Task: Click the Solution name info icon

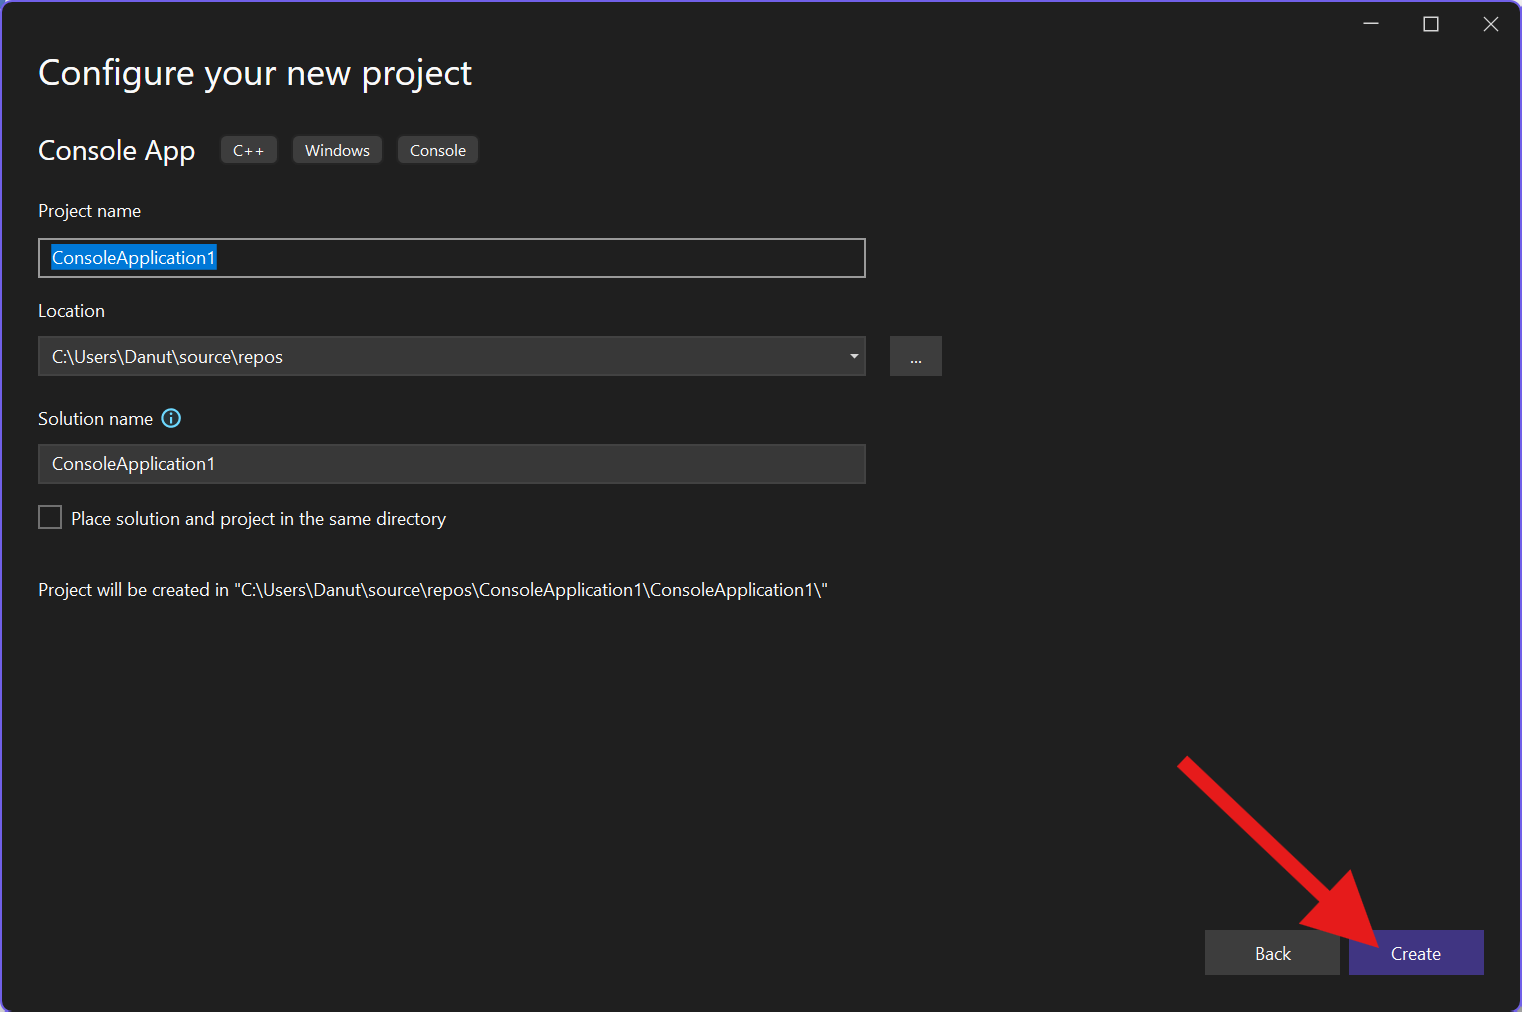Action: pos(171,418)
